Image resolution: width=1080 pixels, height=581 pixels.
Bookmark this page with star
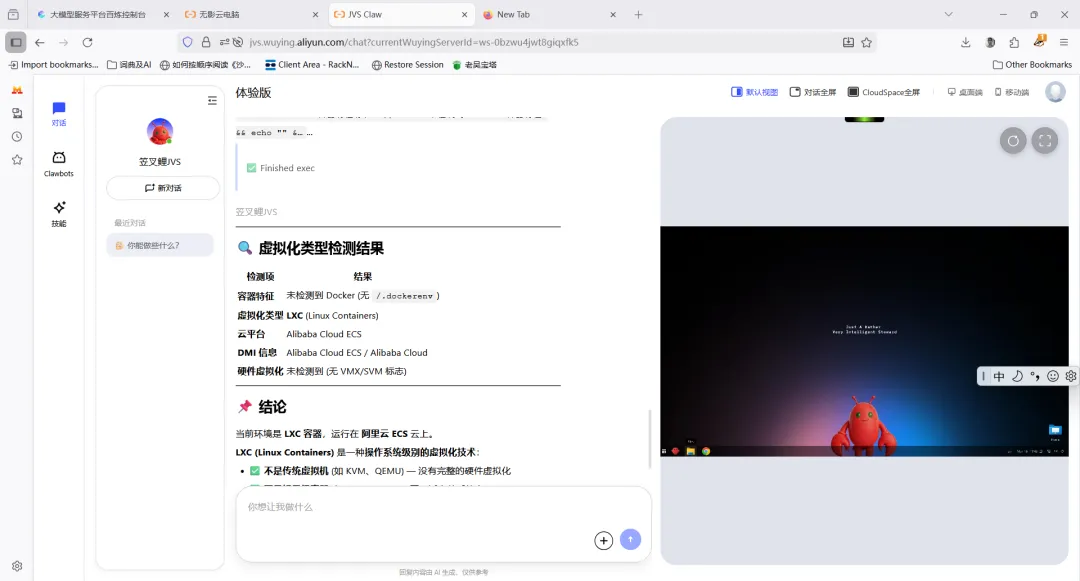tap(866, 42)
